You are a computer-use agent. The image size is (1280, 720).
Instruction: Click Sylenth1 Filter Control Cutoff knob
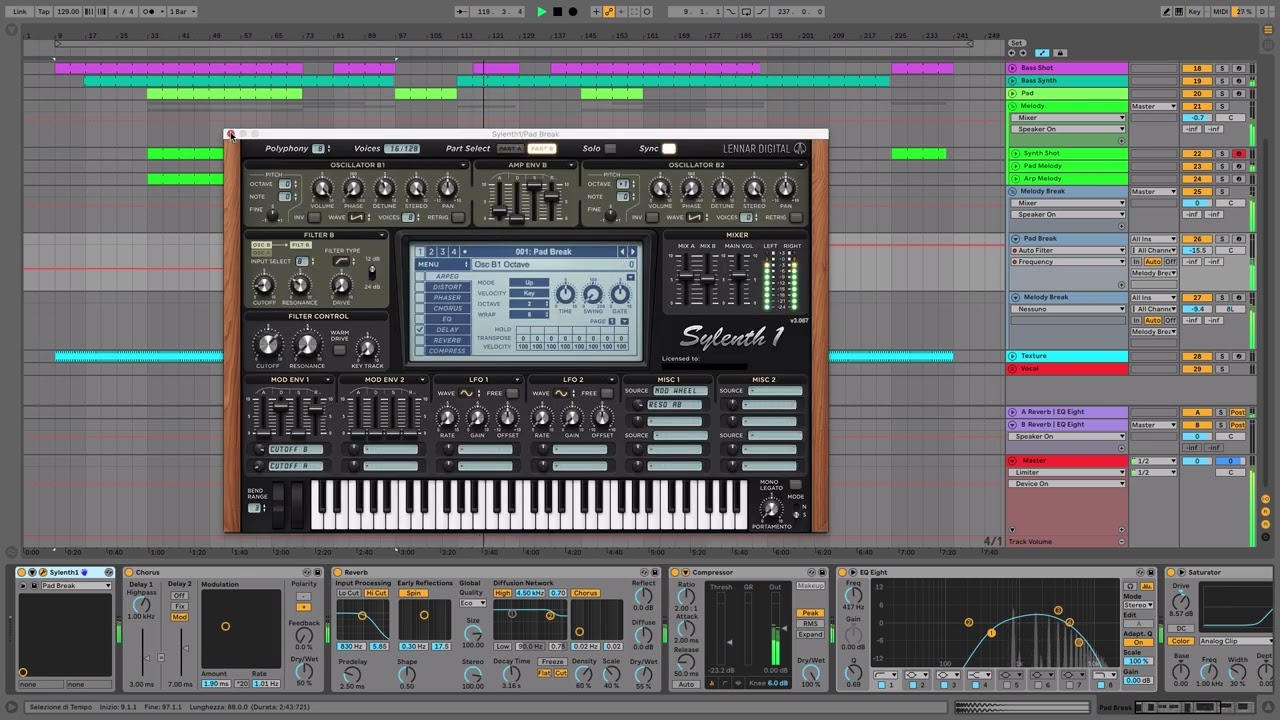coord(267,347)
